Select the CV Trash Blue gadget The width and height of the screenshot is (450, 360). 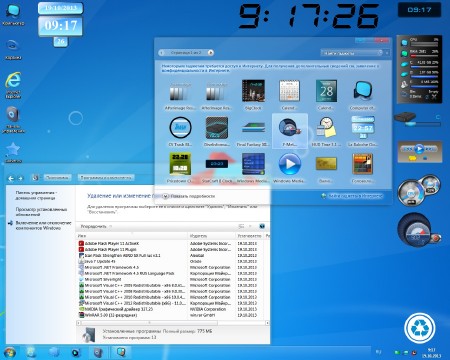(x=180, y=131)
